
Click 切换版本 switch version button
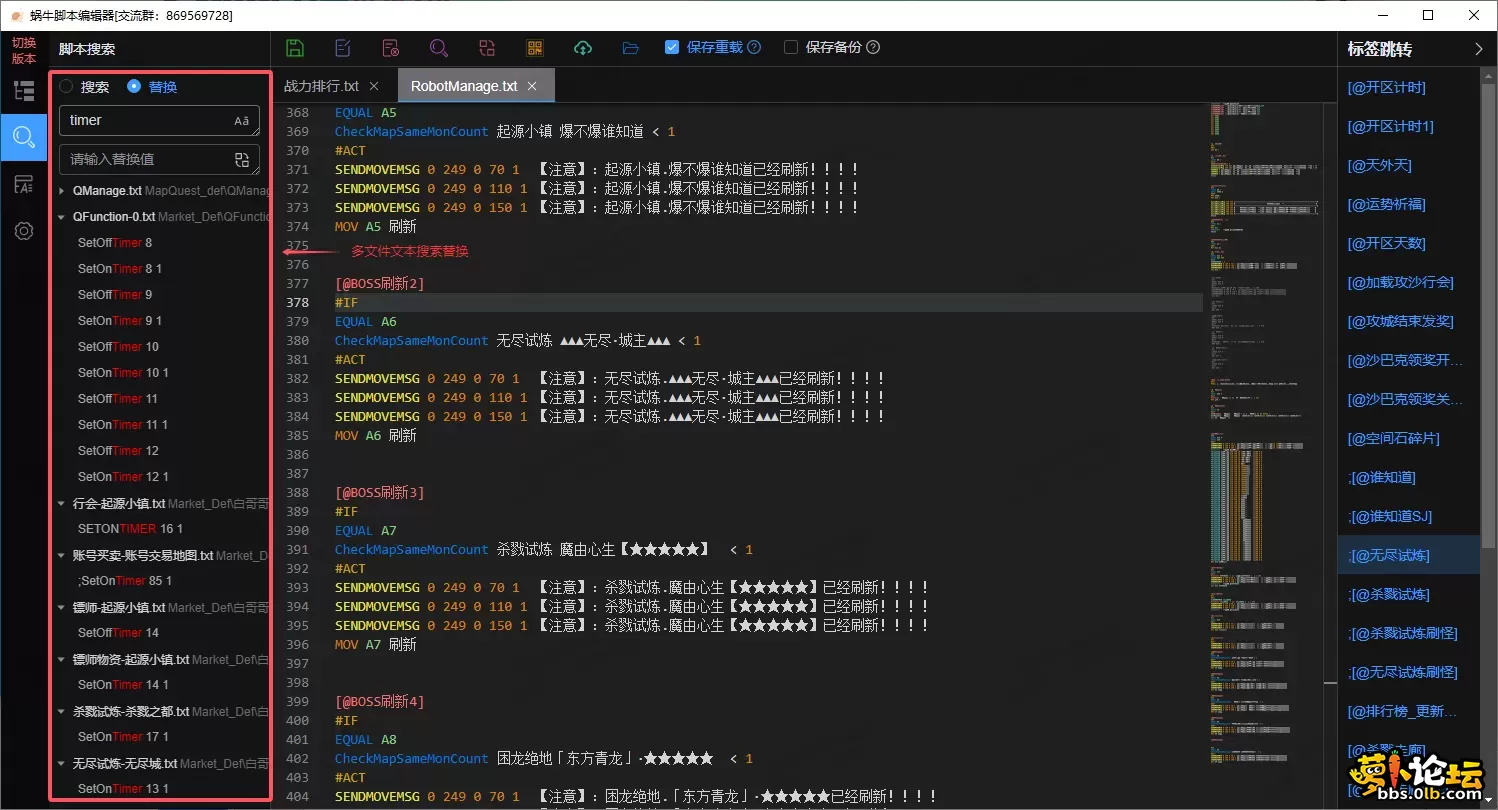pos(24,50)
